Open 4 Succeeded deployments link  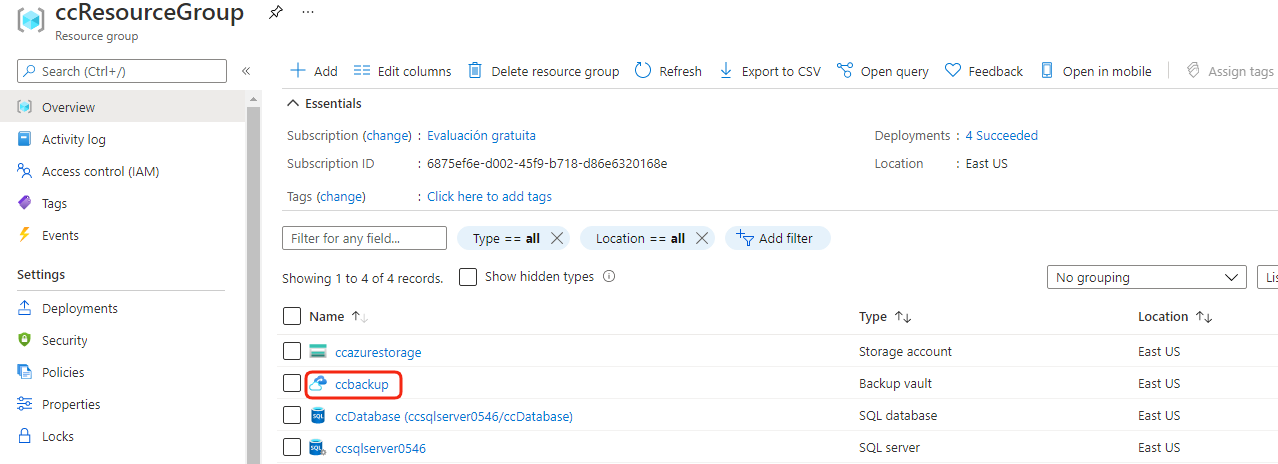(1001, 135)
